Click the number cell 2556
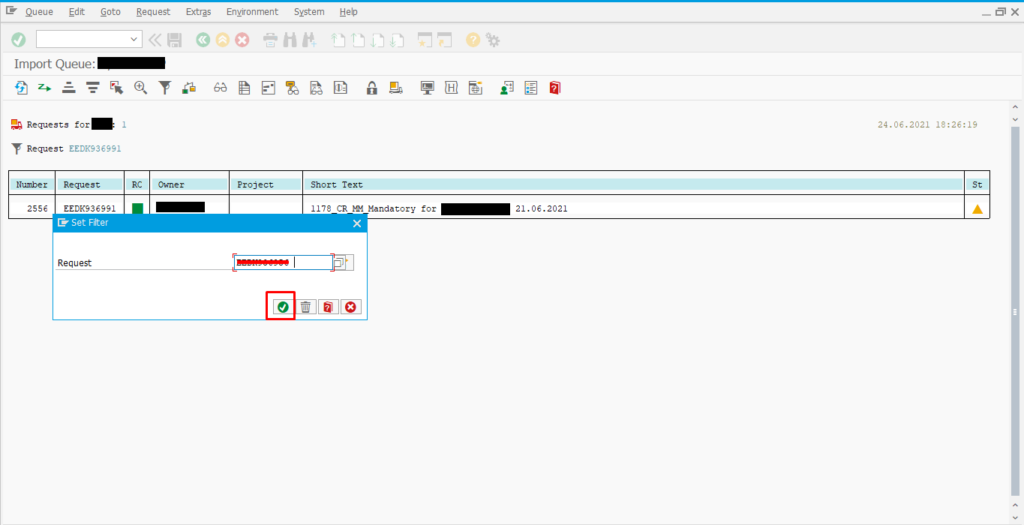 pos(37,209)
